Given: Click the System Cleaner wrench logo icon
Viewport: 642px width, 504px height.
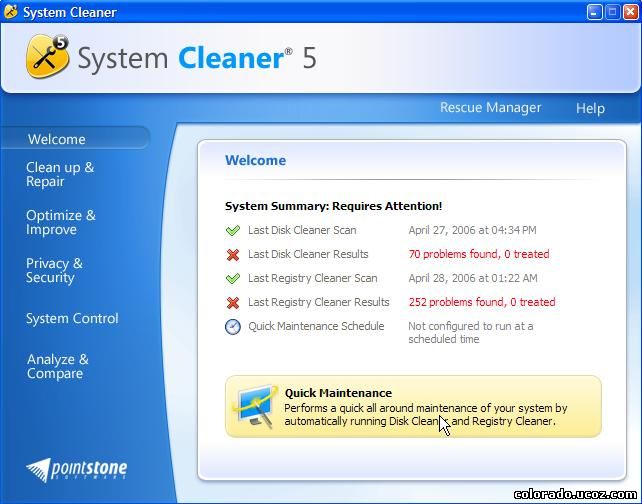Looking at the screenshot, I should (47, 56).
